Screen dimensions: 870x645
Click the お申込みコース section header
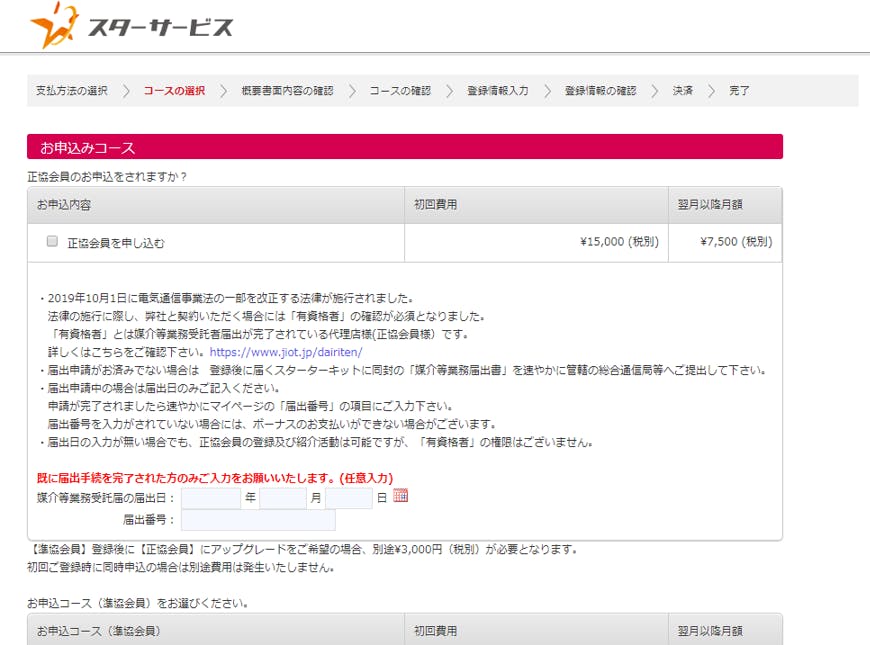click(404, 147)
